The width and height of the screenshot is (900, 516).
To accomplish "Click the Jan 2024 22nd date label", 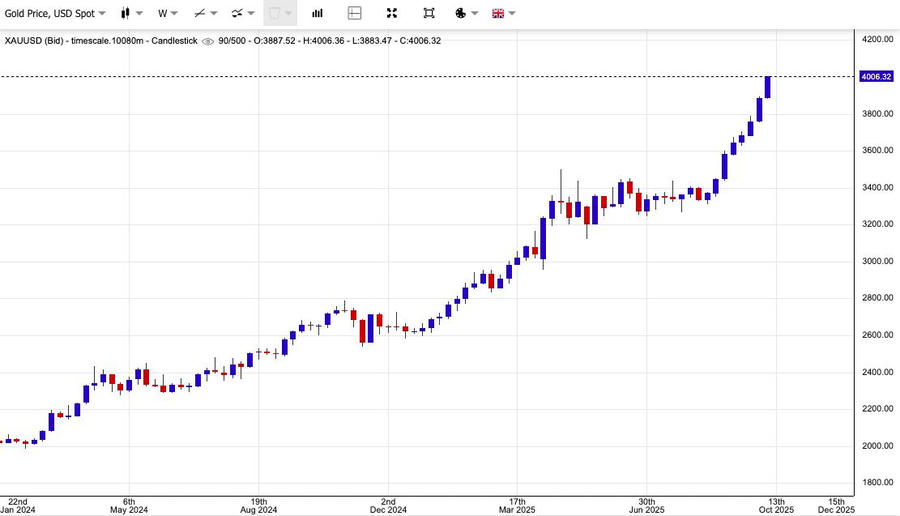I will point(18,505).
